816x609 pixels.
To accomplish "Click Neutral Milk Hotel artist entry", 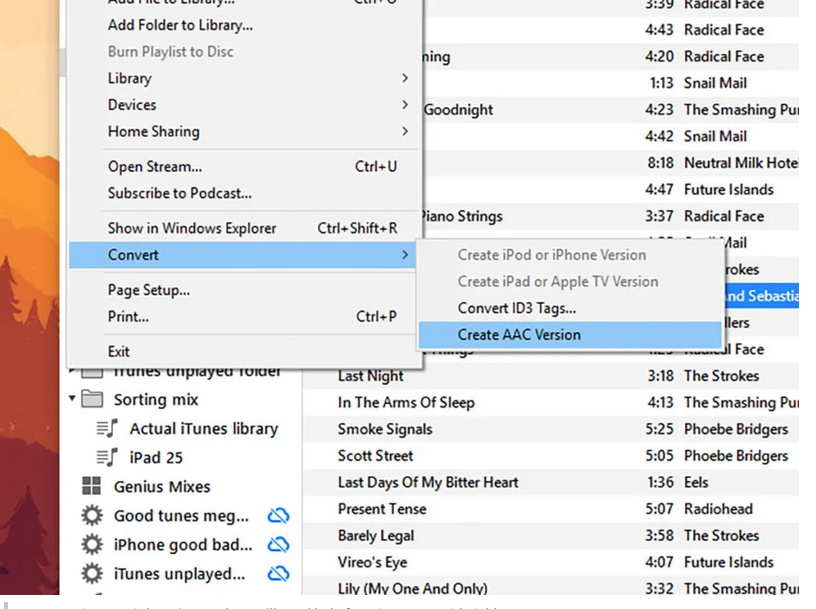I will click(741, 163).
